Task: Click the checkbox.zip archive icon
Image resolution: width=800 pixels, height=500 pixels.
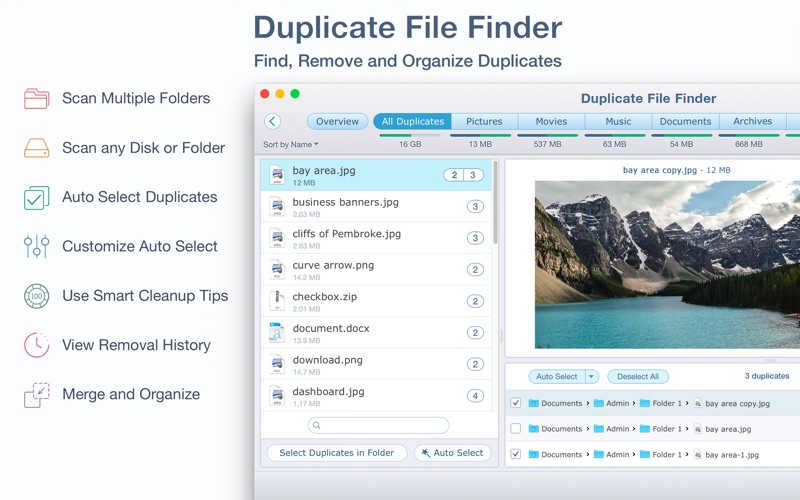Action: click(277, 301)
